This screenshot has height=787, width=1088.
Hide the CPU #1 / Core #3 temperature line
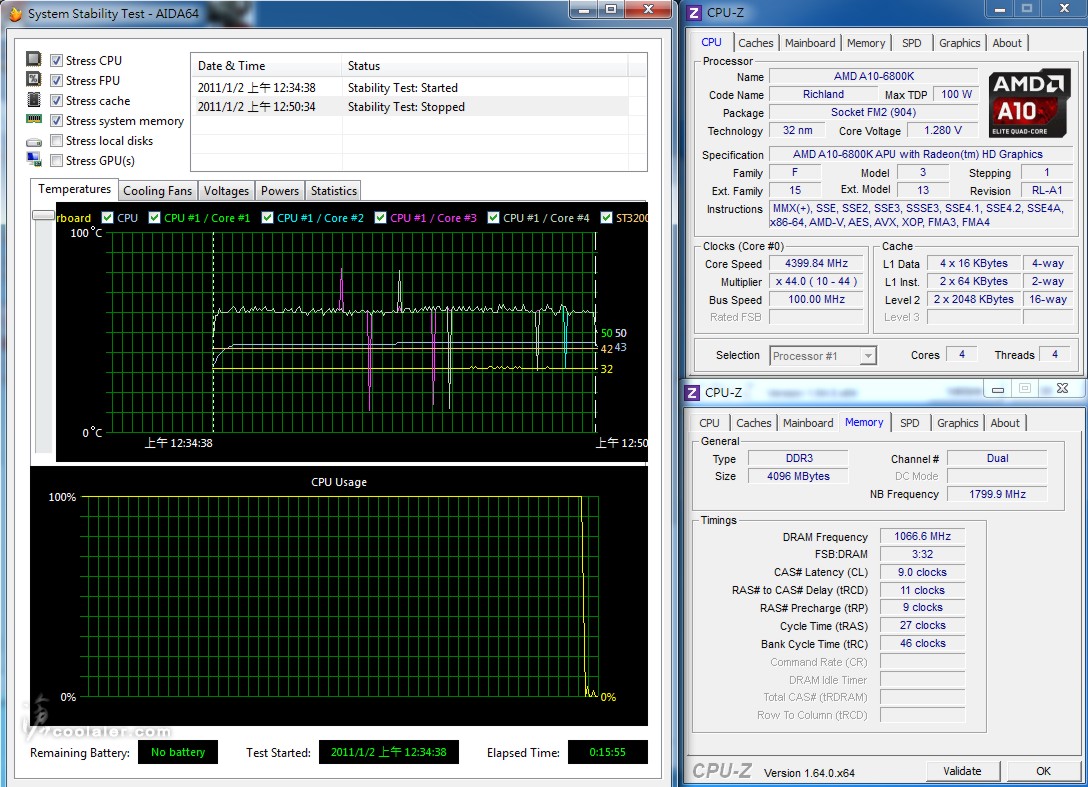380,217
